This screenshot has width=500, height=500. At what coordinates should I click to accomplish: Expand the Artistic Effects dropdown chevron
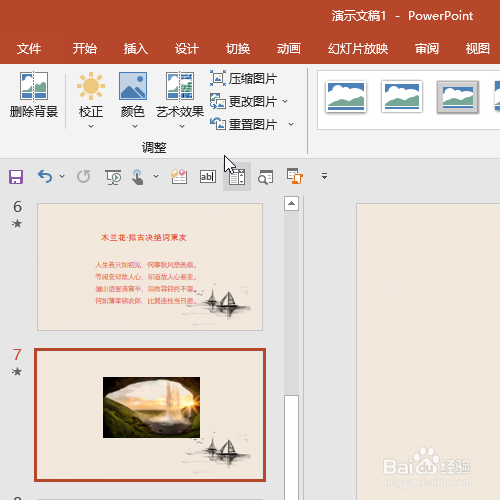pos(182,126)
